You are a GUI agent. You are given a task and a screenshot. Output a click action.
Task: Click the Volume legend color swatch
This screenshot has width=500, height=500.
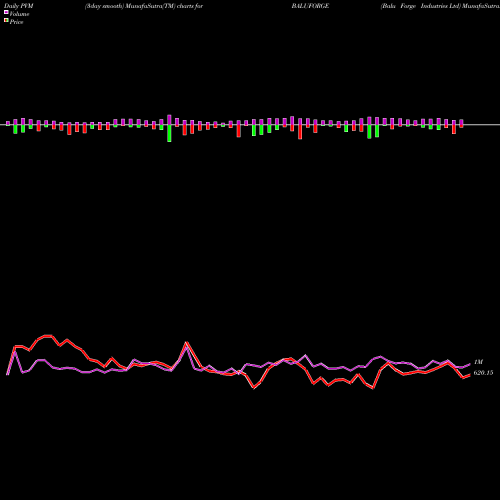[6, 13]
